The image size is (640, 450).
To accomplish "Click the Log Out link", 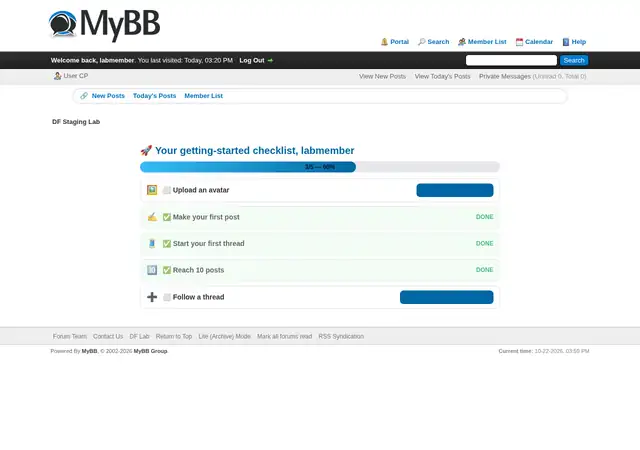I will click(x=252, y=60).
